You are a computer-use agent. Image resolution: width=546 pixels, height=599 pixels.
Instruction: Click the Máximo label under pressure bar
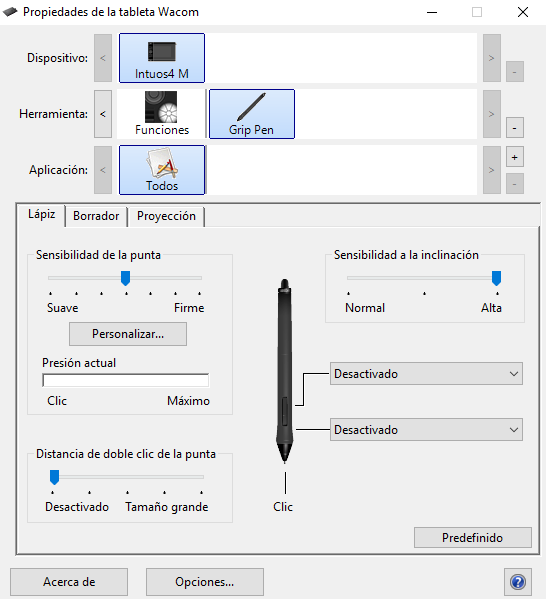(188, 401)
